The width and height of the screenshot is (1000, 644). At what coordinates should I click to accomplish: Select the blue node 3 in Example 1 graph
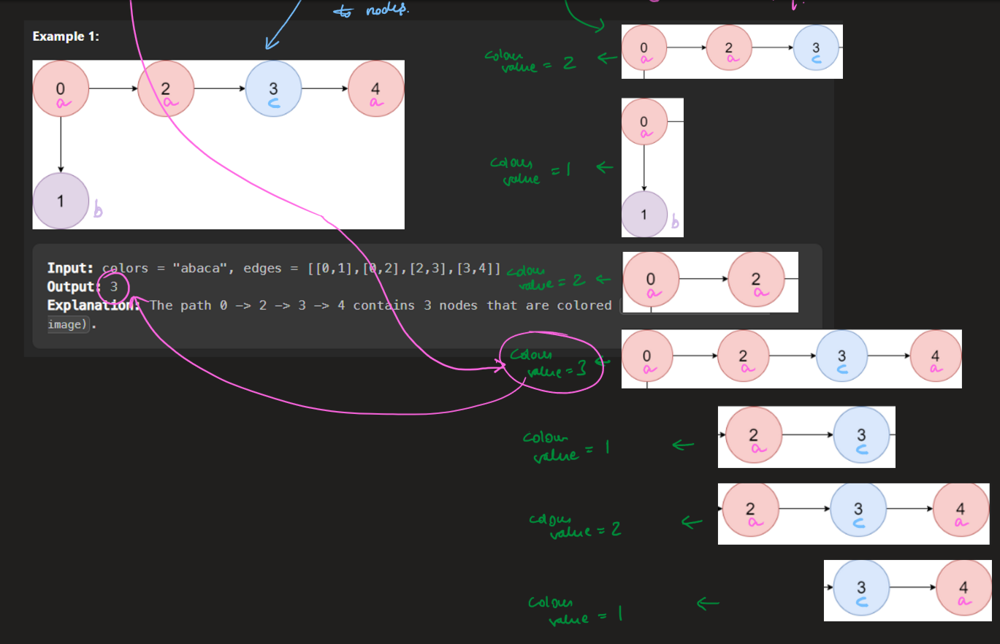[272, 93]
